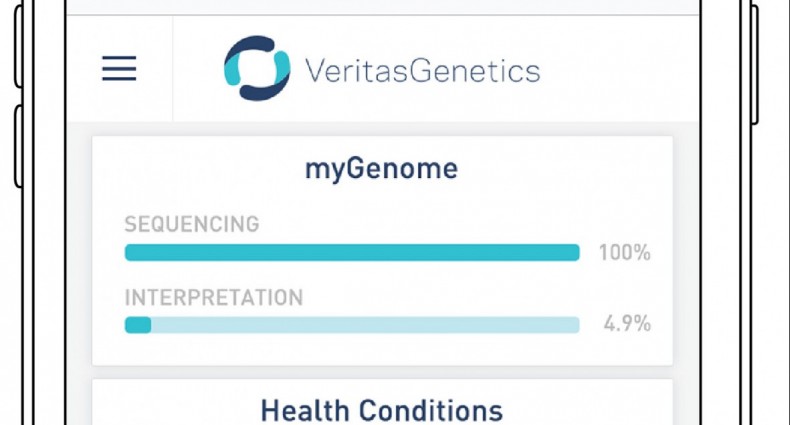Click the Sequencing progress bar
This screenshot has height=425, width=790.
pyautogui.click(x=351, y=253)
